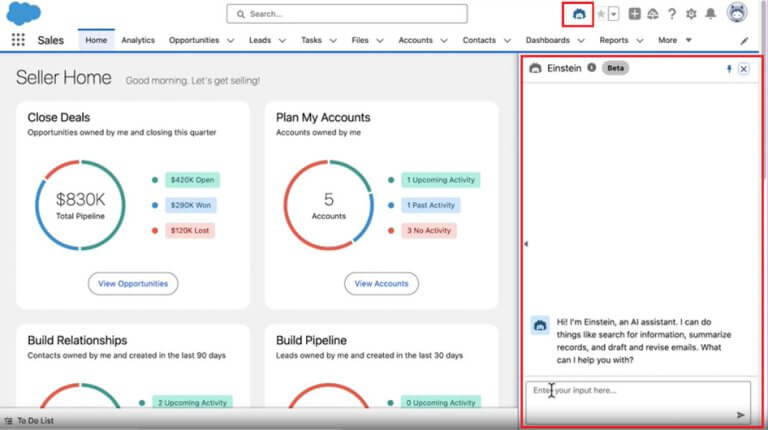Click the 2 Upcoming Activity tag

point(192,403)
